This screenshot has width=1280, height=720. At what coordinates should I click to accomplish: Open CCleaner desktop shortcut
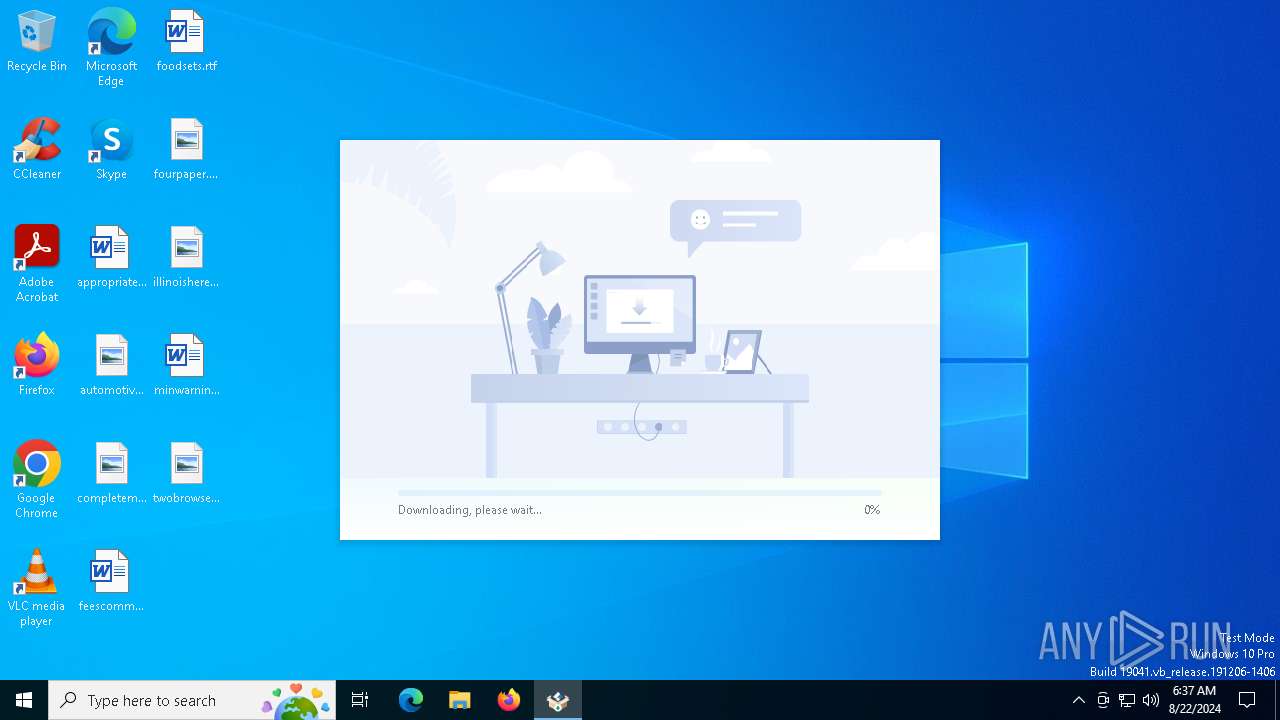tap(37, 150)
